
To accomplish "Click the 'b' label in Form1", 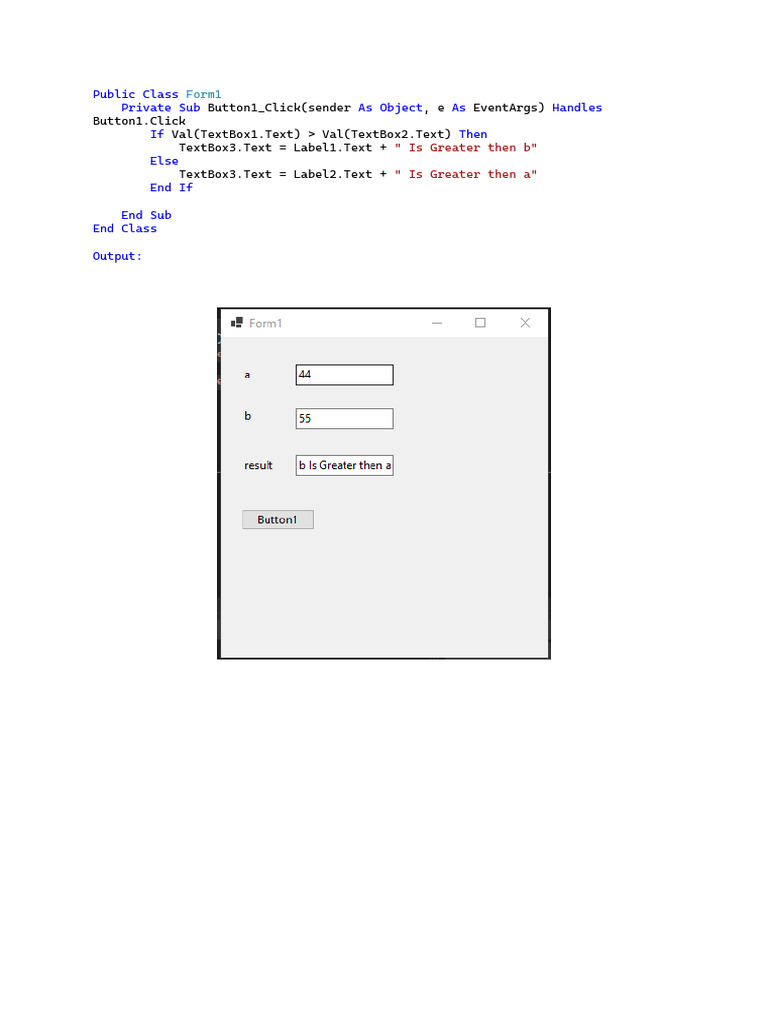I will coord(248,416).
